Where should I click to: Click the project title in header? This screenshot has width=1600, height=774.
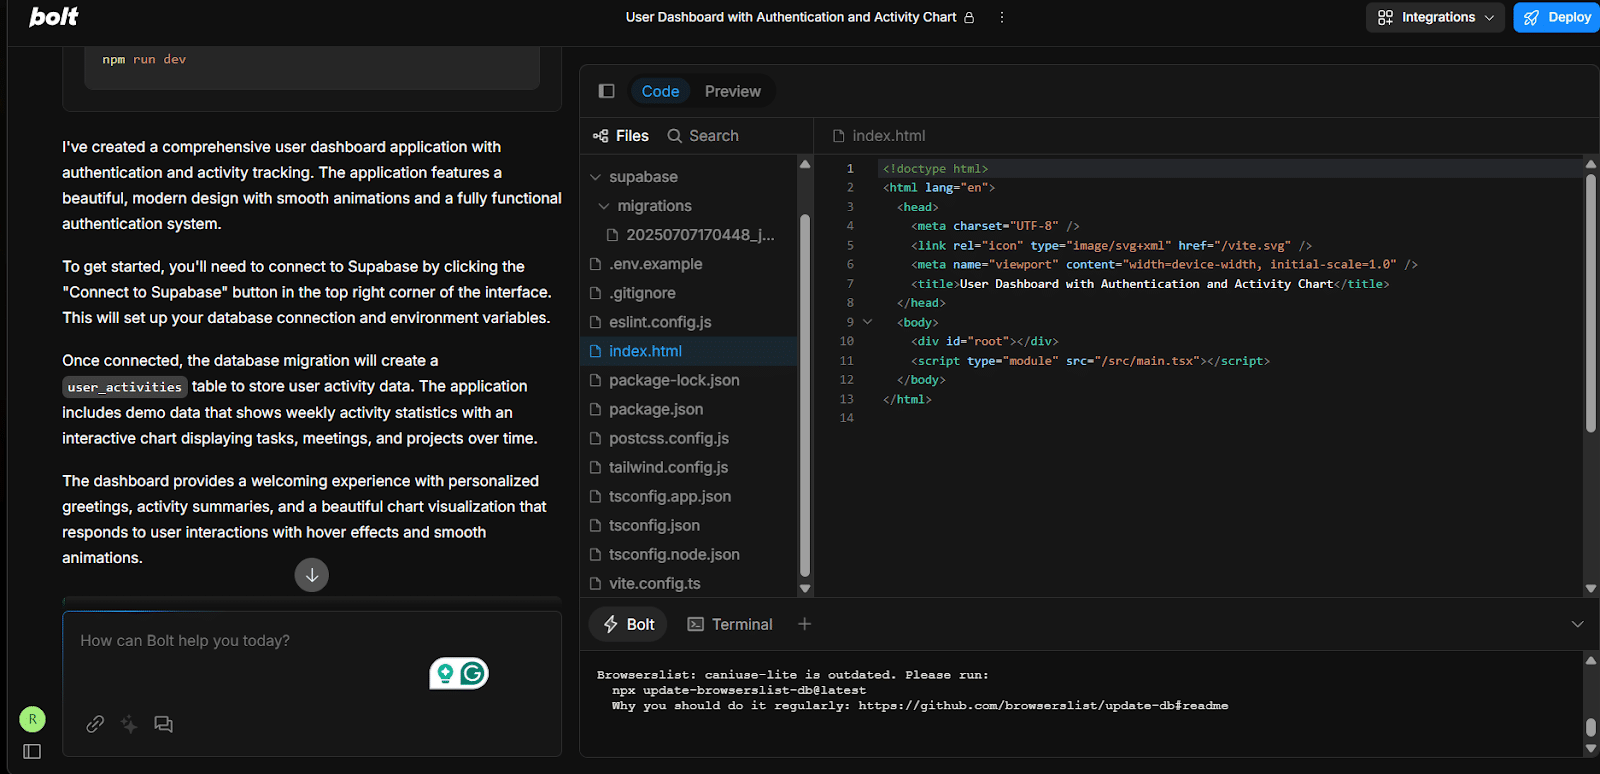[791, 17]
